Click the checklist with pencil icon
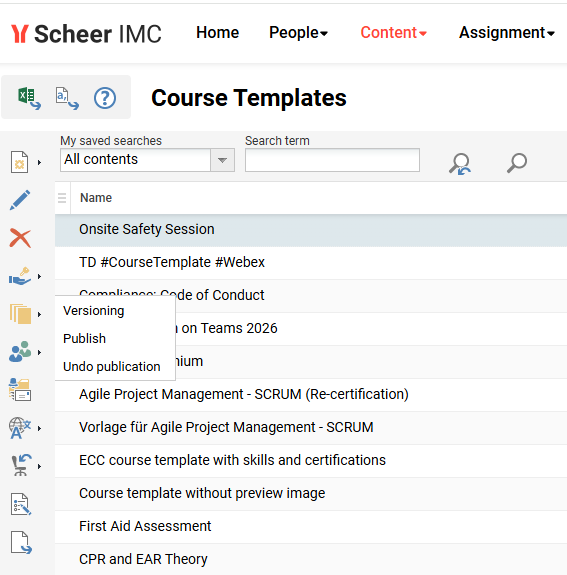Image resolution: width=567 pixels, height=575 pixels. [21, 504]
